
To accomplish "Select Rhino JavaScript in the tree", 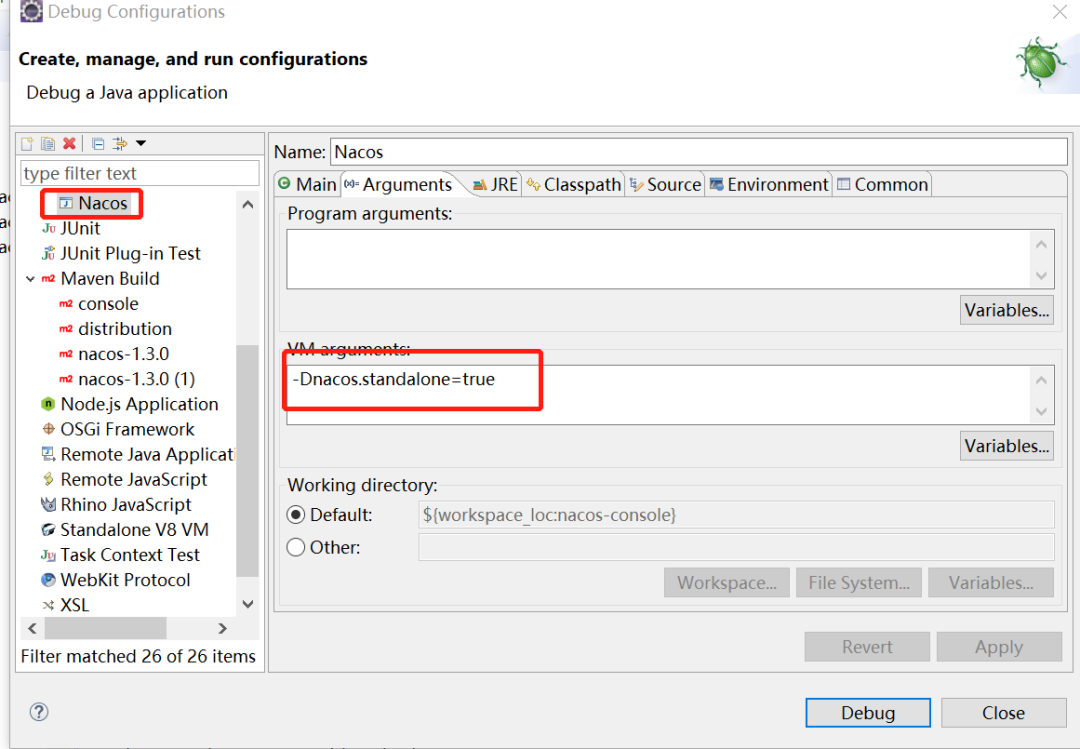I will pos(116,505).
